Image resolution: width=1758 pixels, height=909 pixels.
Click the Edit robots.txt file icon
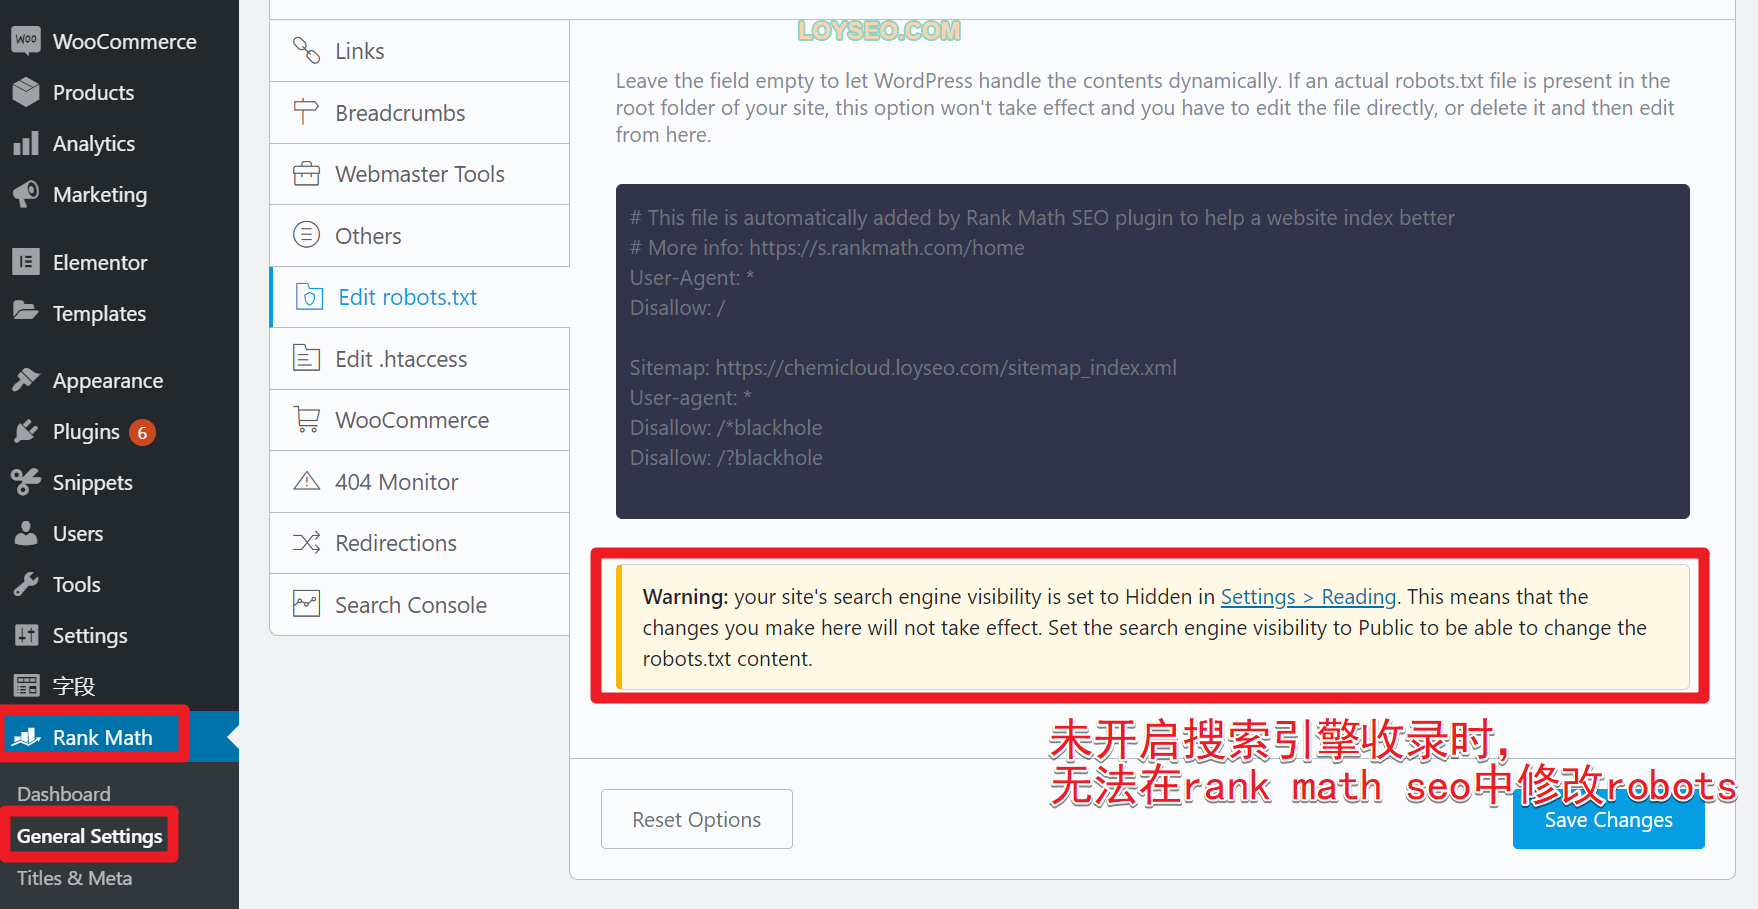309,297
